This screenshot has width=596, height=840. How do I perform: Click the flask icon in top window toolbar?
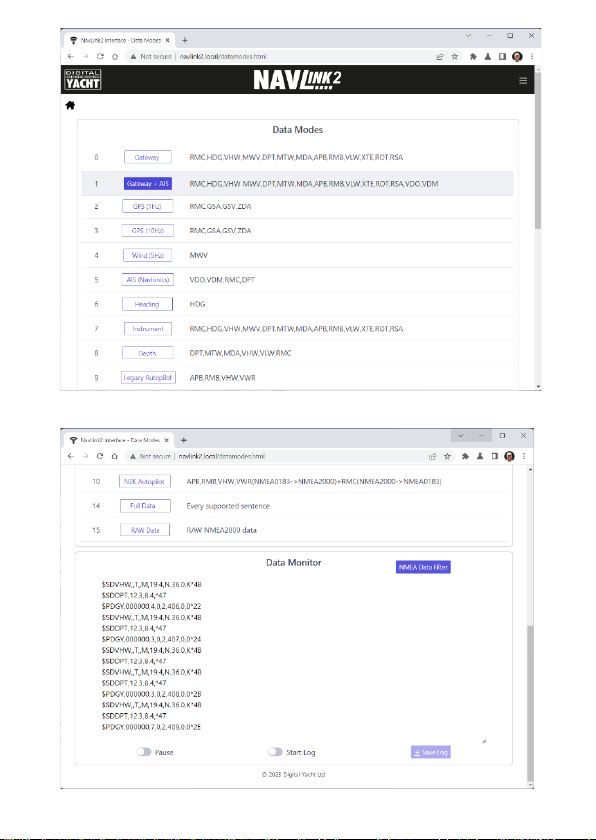(x=488, y=56)
